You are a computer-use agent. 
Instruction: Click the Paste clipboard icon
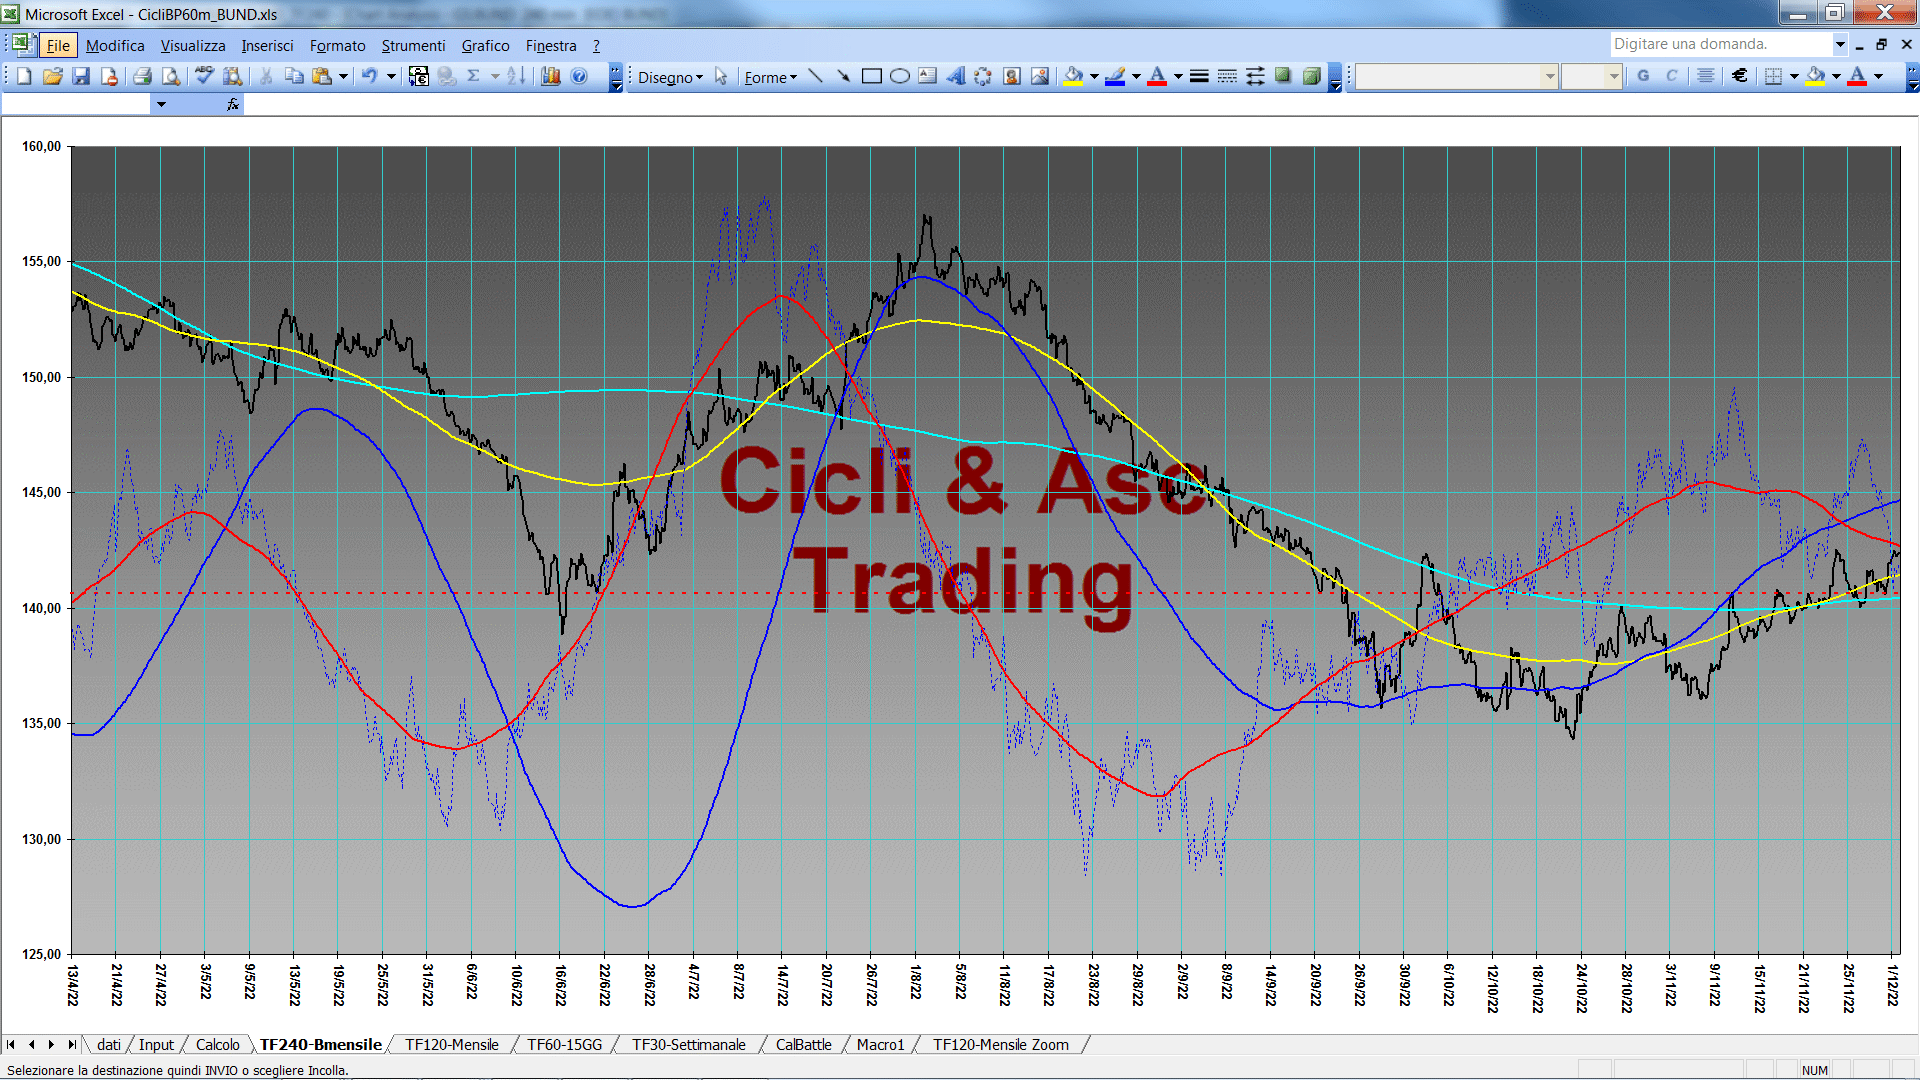tap(321, 76)
